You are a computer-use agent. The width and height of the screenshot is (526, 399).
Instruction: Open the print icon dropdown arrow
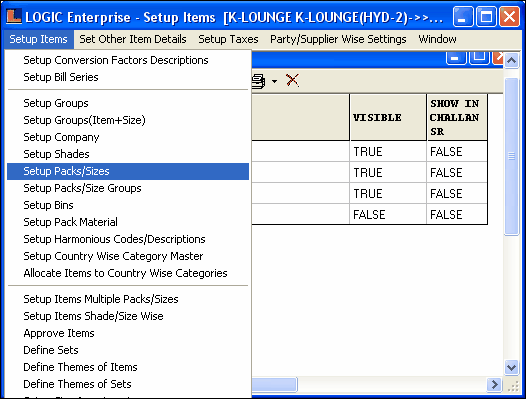274,81
